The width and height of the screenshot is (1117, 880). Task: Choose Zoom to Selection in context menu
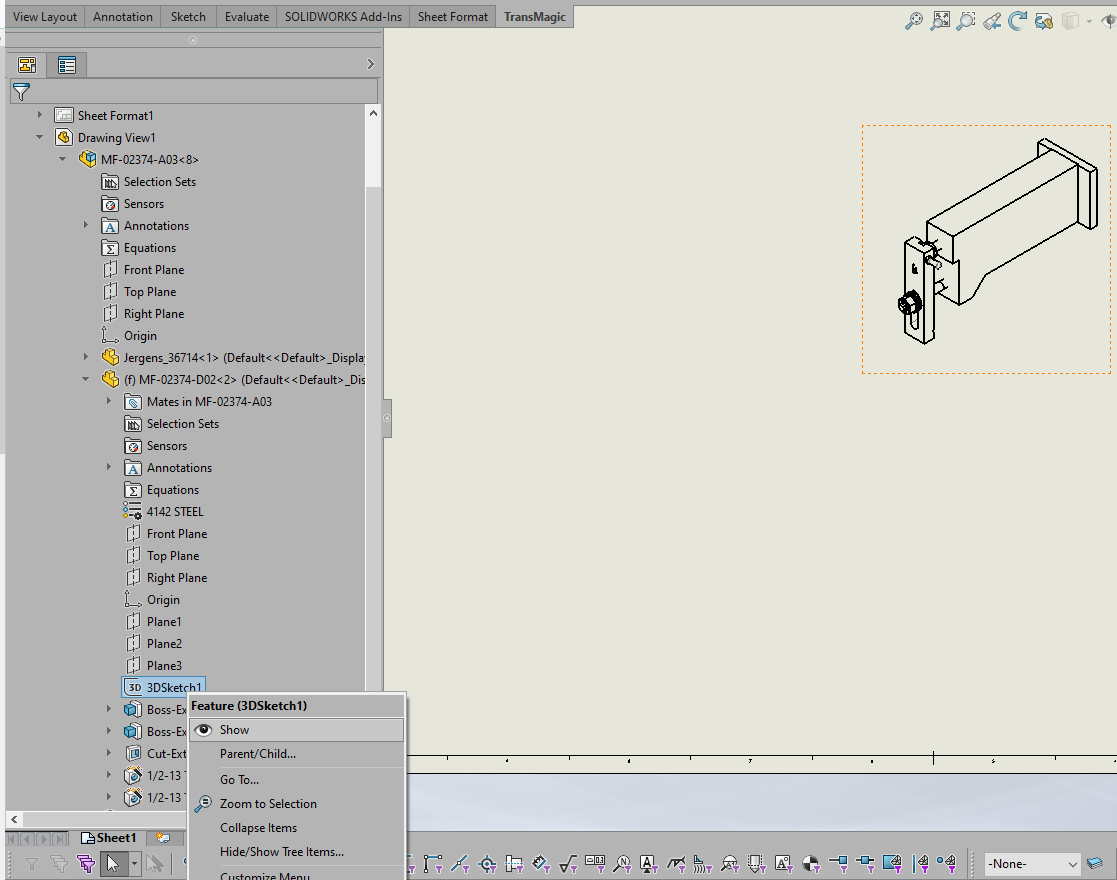tap(296, 804)
